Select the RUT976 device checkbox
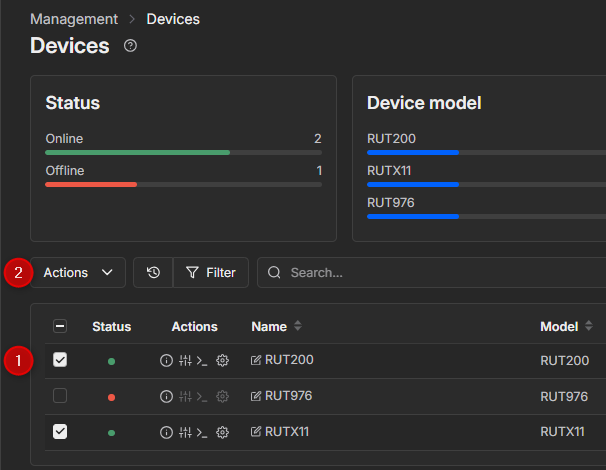 (x=60, y=396)
